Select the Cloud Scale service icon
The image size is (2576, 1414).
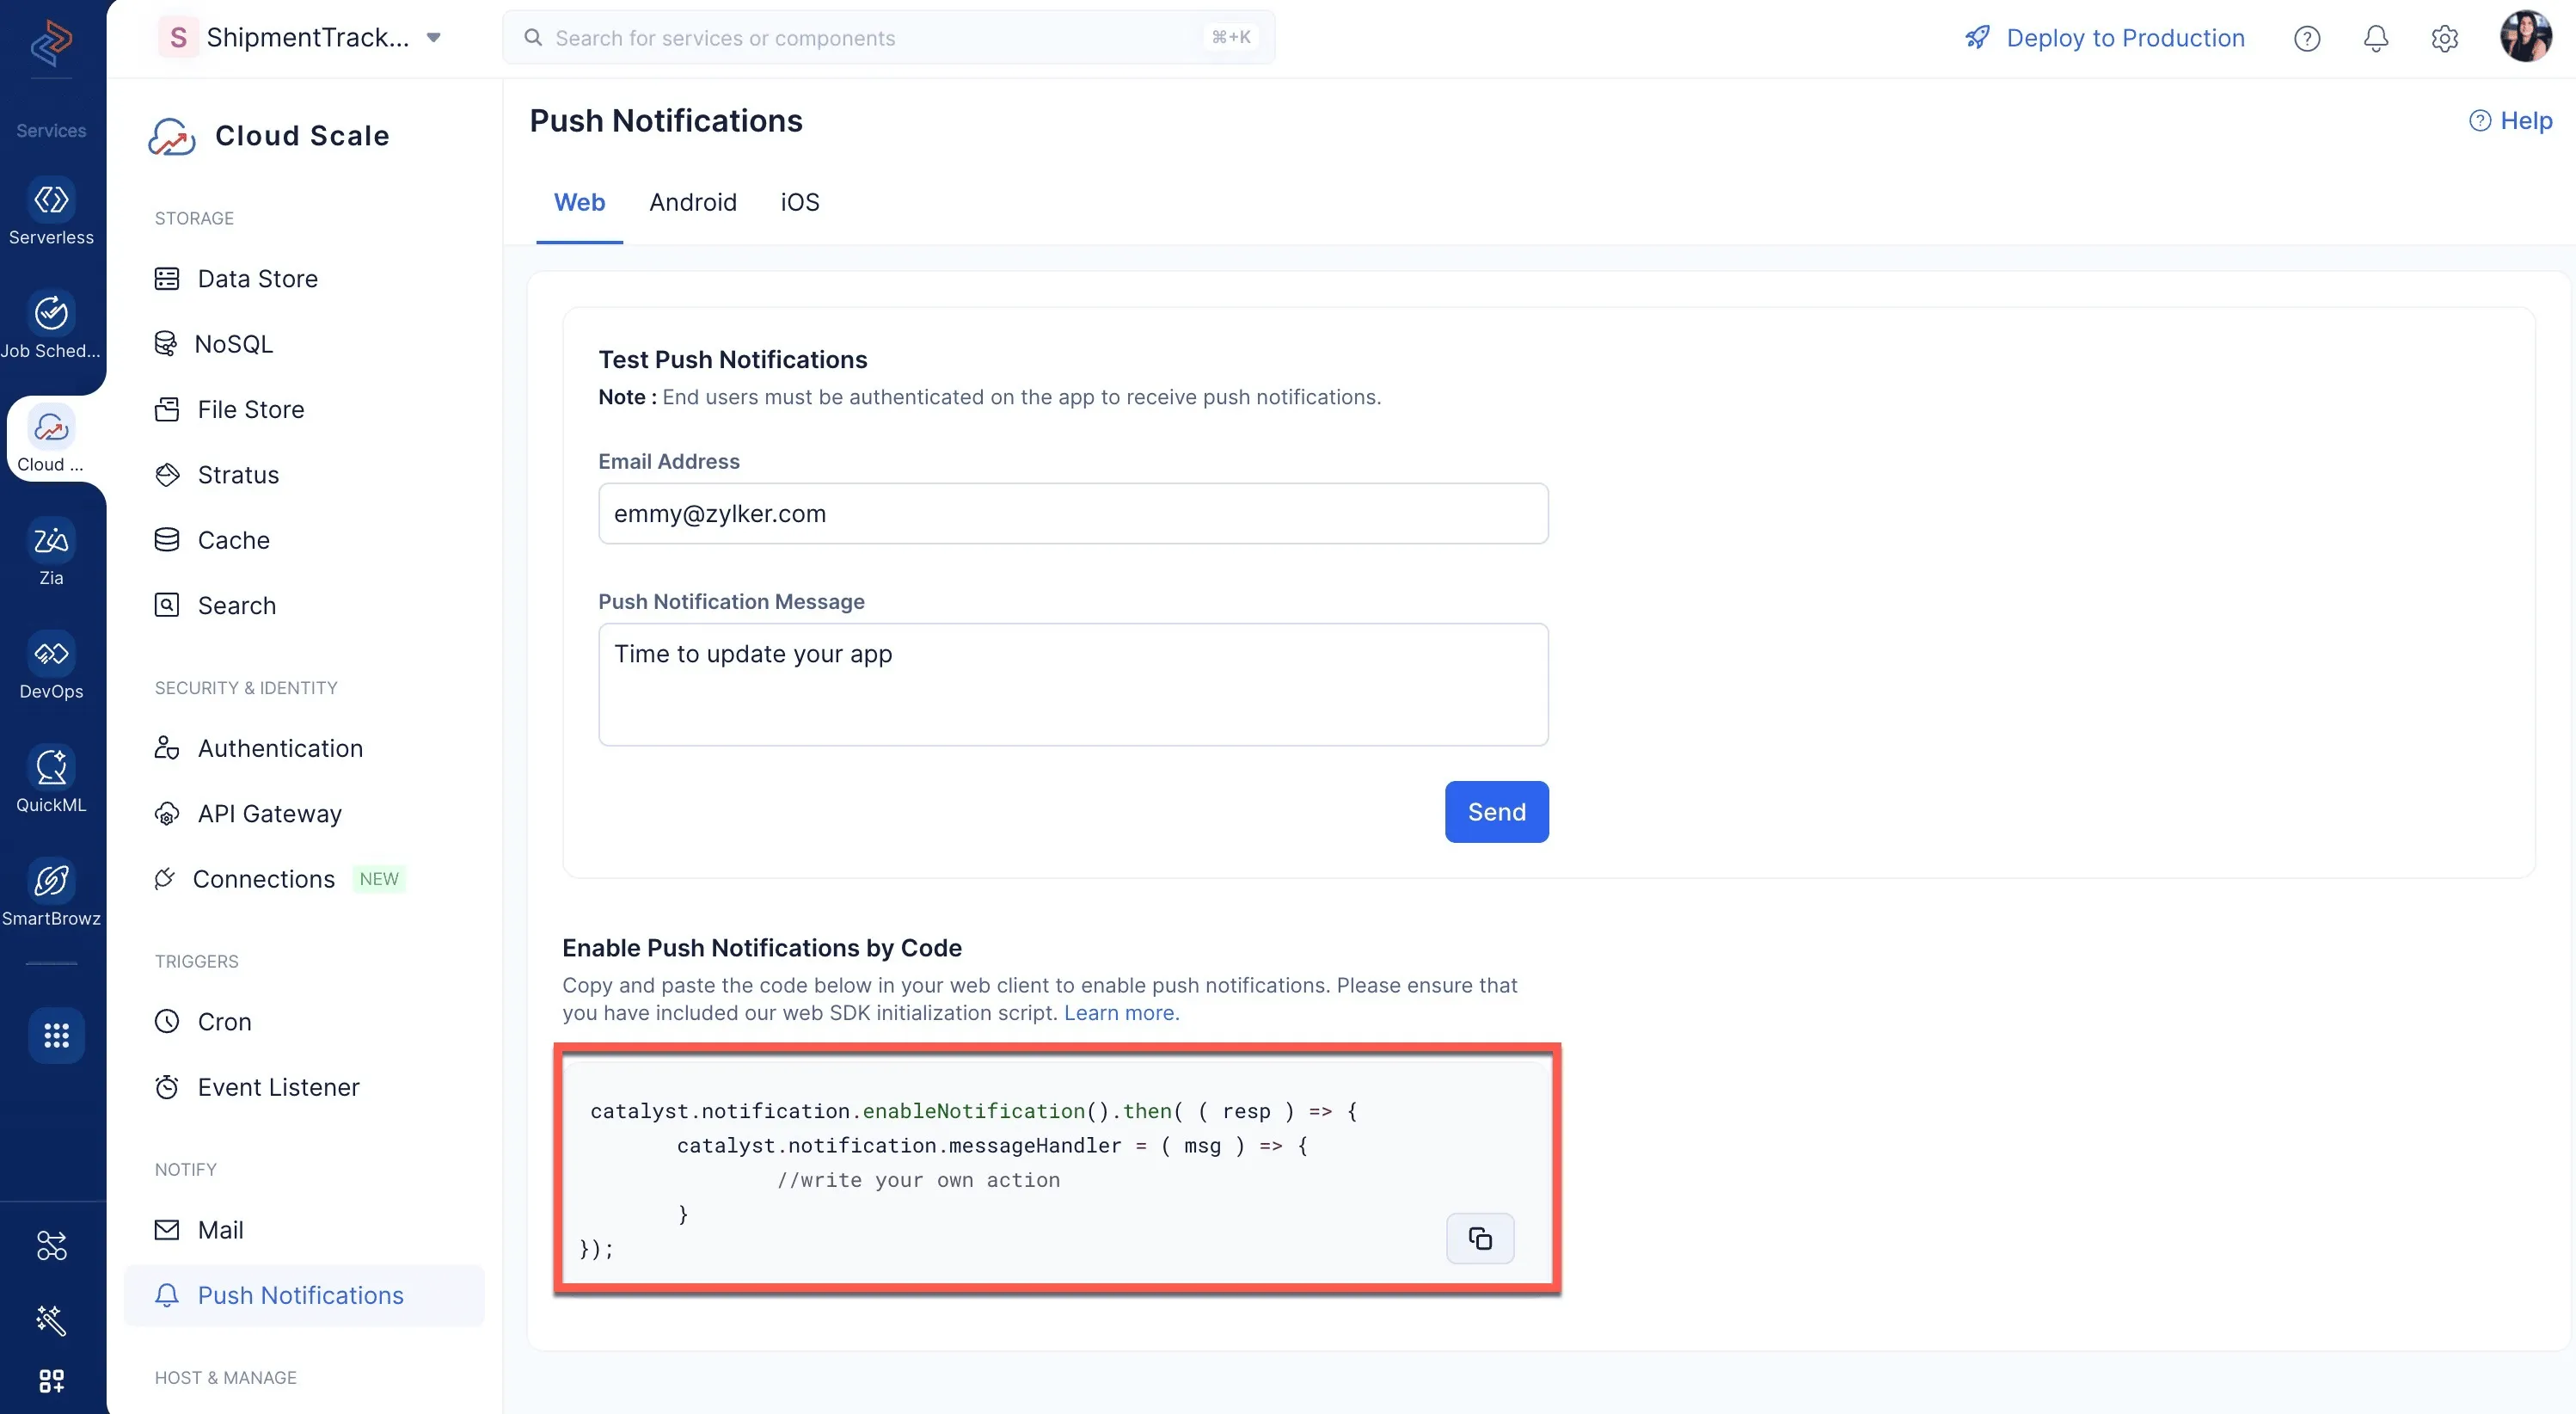(51, 438)
